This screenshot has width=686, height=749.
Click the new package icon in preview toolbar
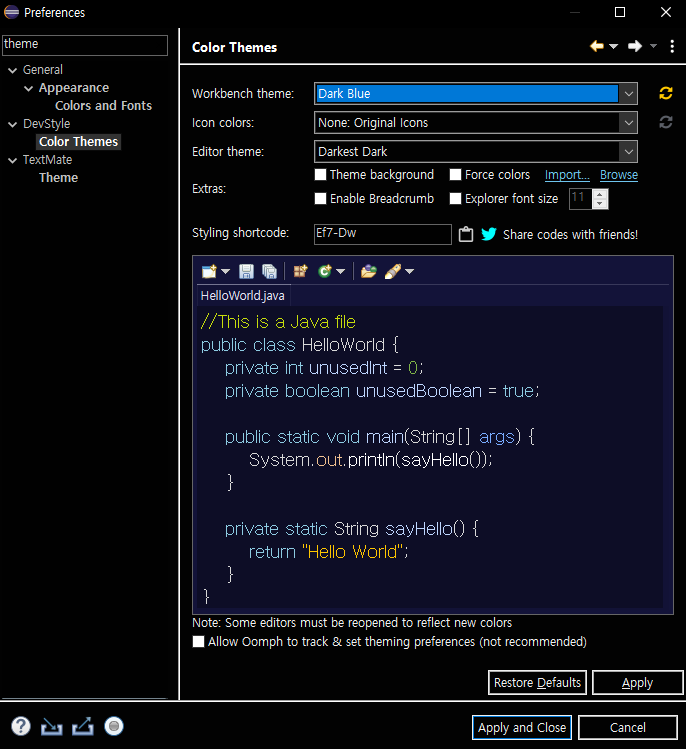300,271
